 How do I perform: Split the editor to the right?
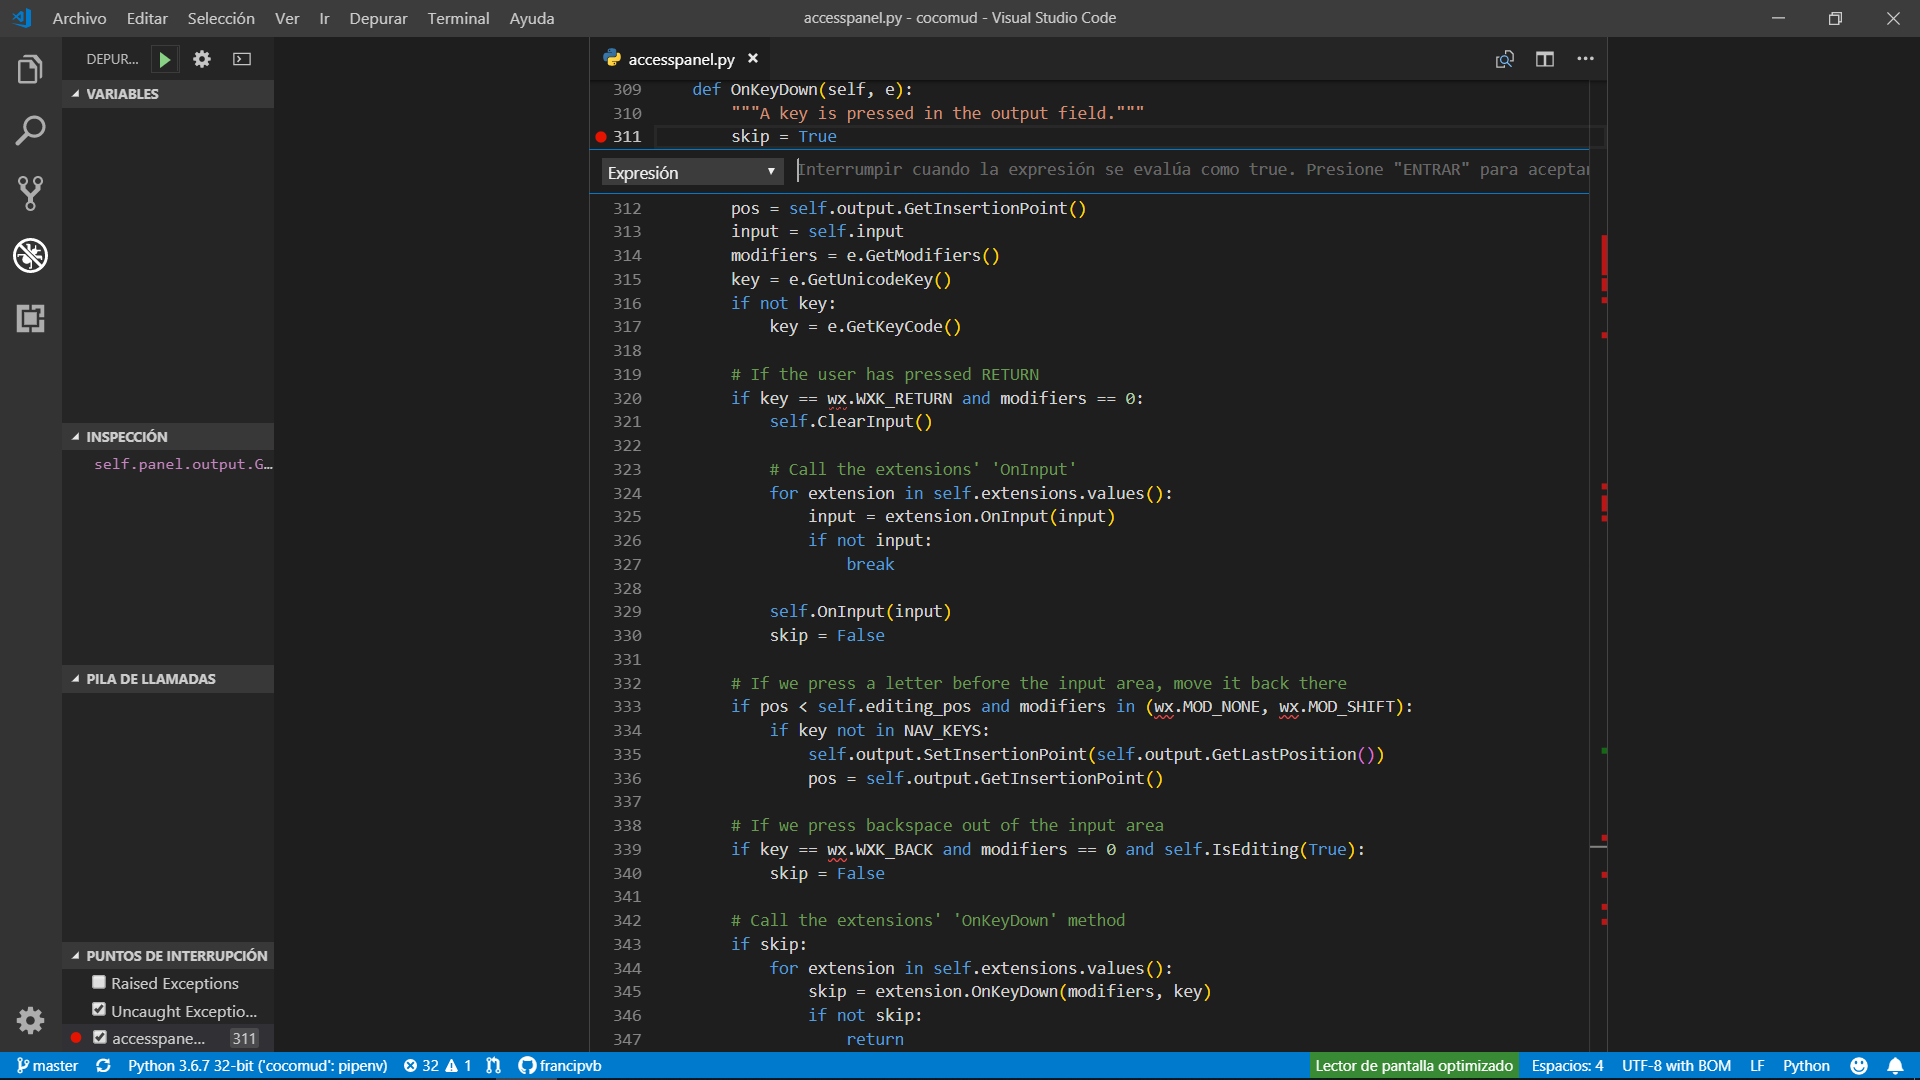pos(1545,59)
